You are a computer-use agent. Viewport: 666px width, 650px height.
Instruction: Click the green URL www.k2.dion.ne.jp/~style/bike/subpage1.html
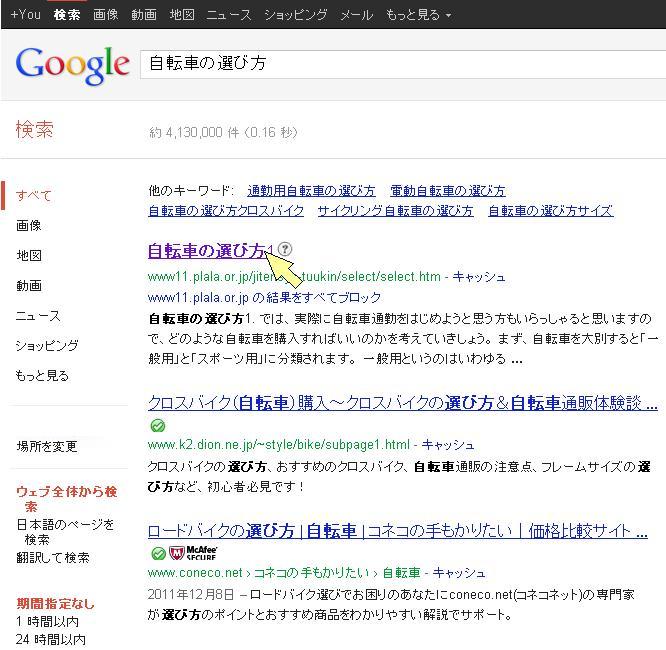coord(279,445)
